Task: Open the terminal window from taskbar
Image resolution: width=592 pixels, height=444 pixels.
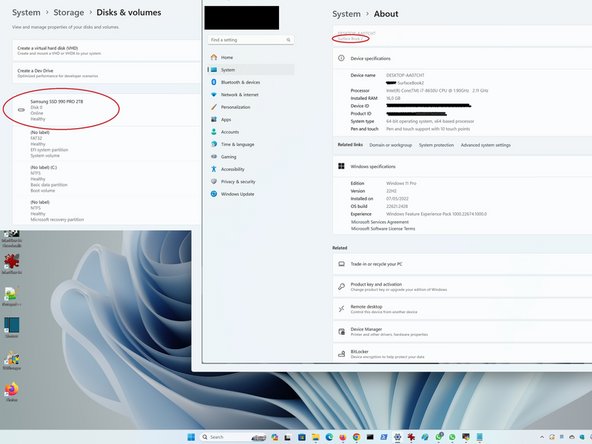Action: point(370,437)
